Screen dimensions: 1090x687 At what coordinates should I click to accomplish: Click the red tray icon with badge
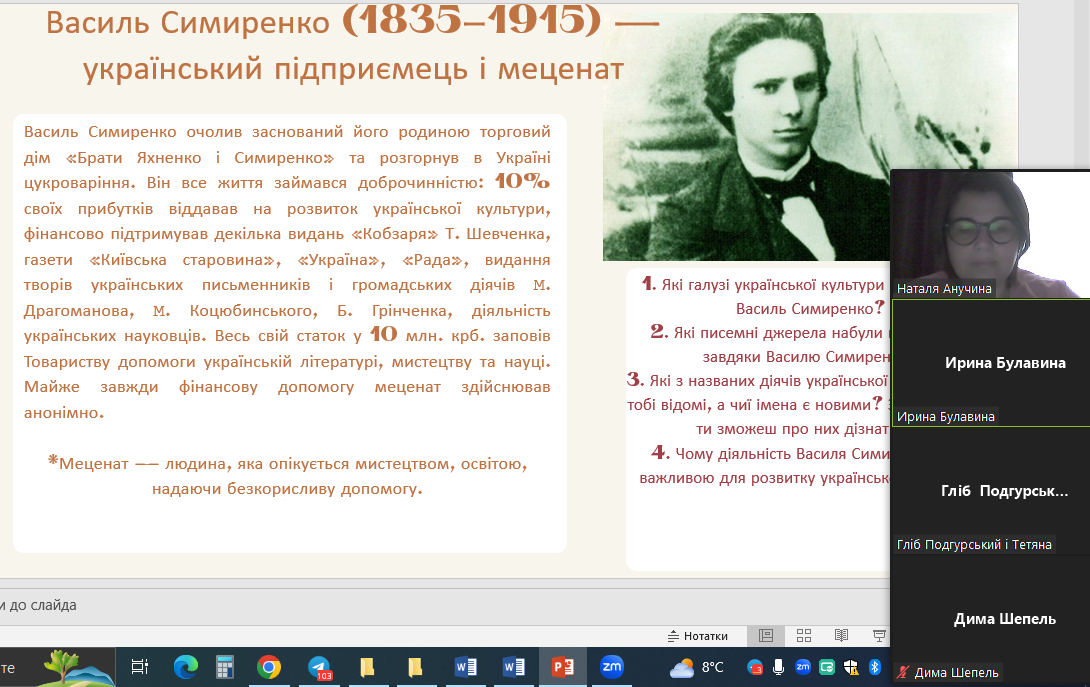click(755, 668)
